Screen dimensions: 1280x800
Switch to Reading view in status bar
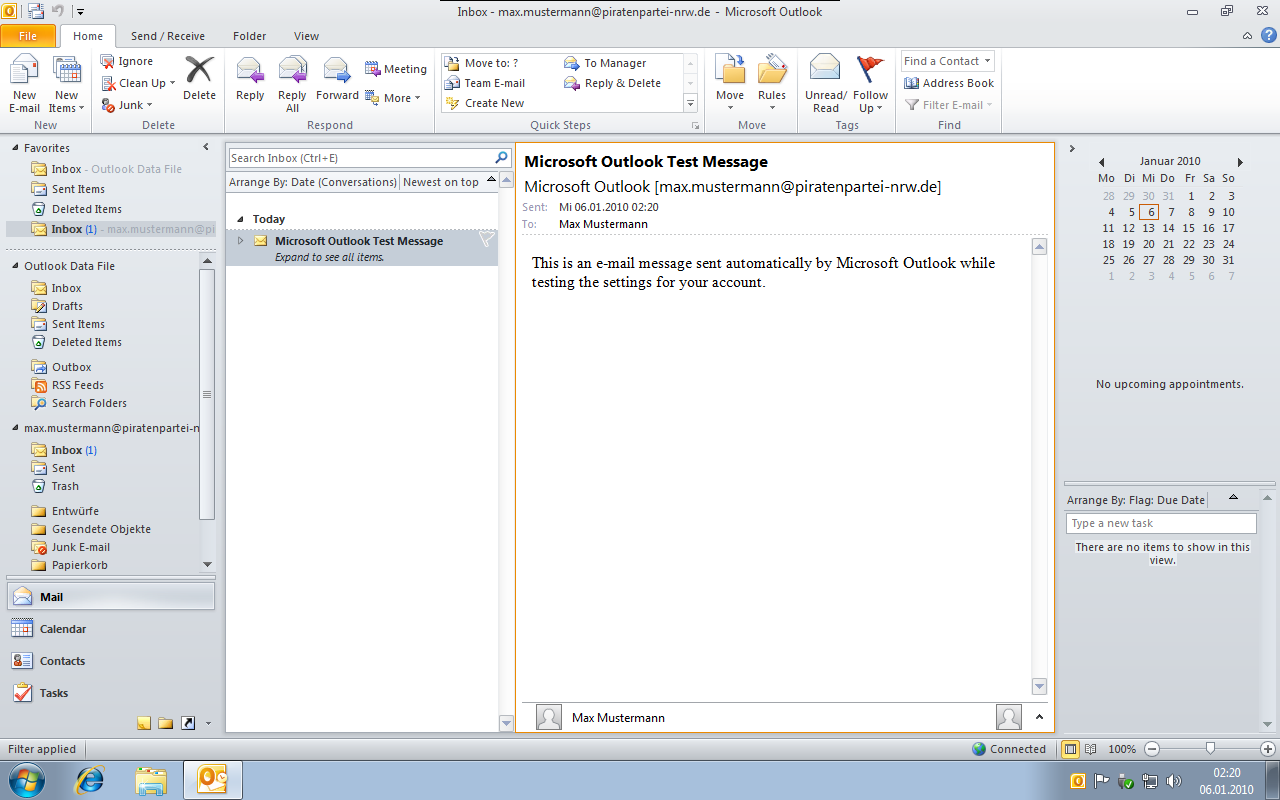[x=1091, y=749]
